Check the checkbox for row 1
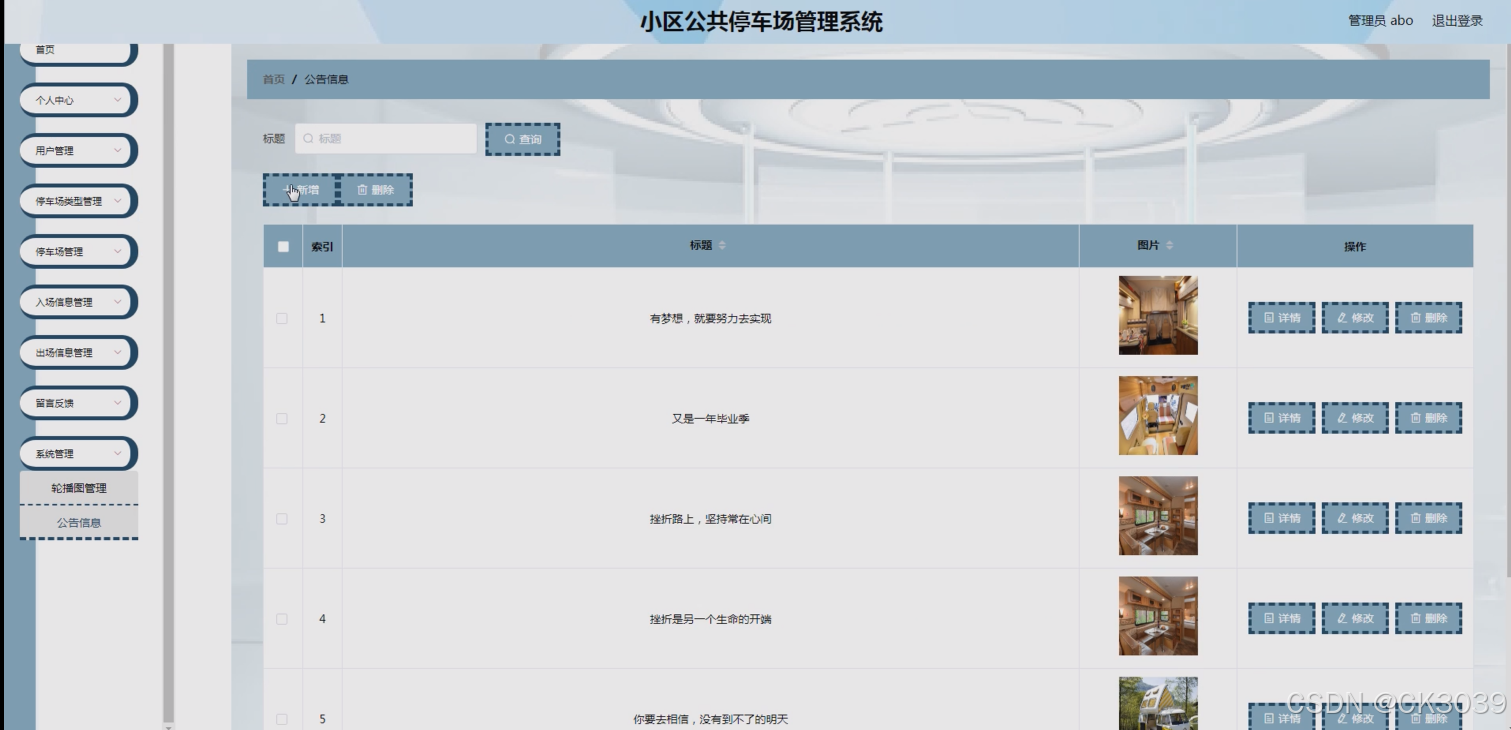 pos(282,318)
